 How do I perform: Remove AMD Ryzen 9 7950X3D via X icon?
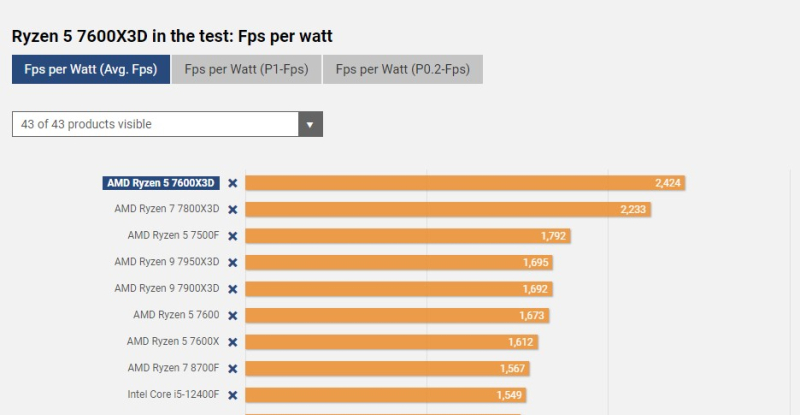coord(232,262)
